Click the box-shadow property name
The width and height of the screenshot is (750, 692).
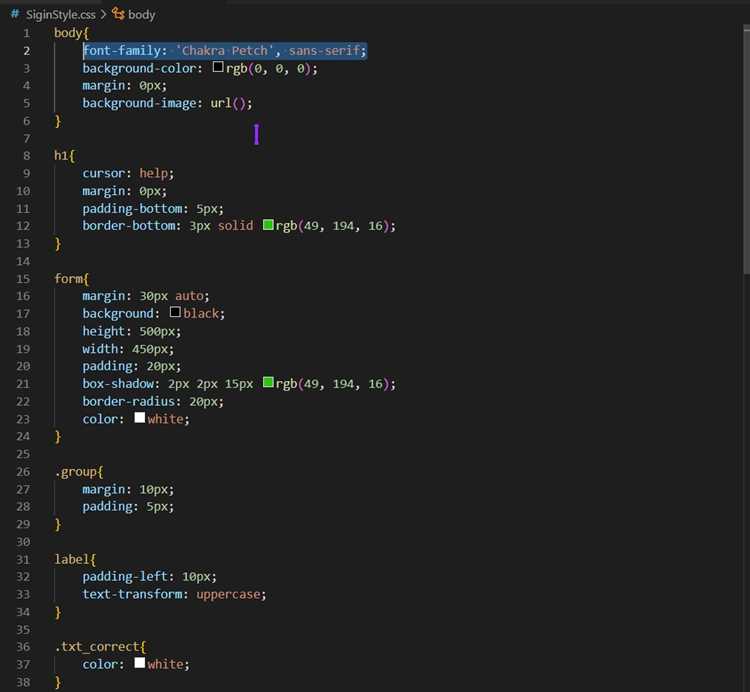coord(118,384)
